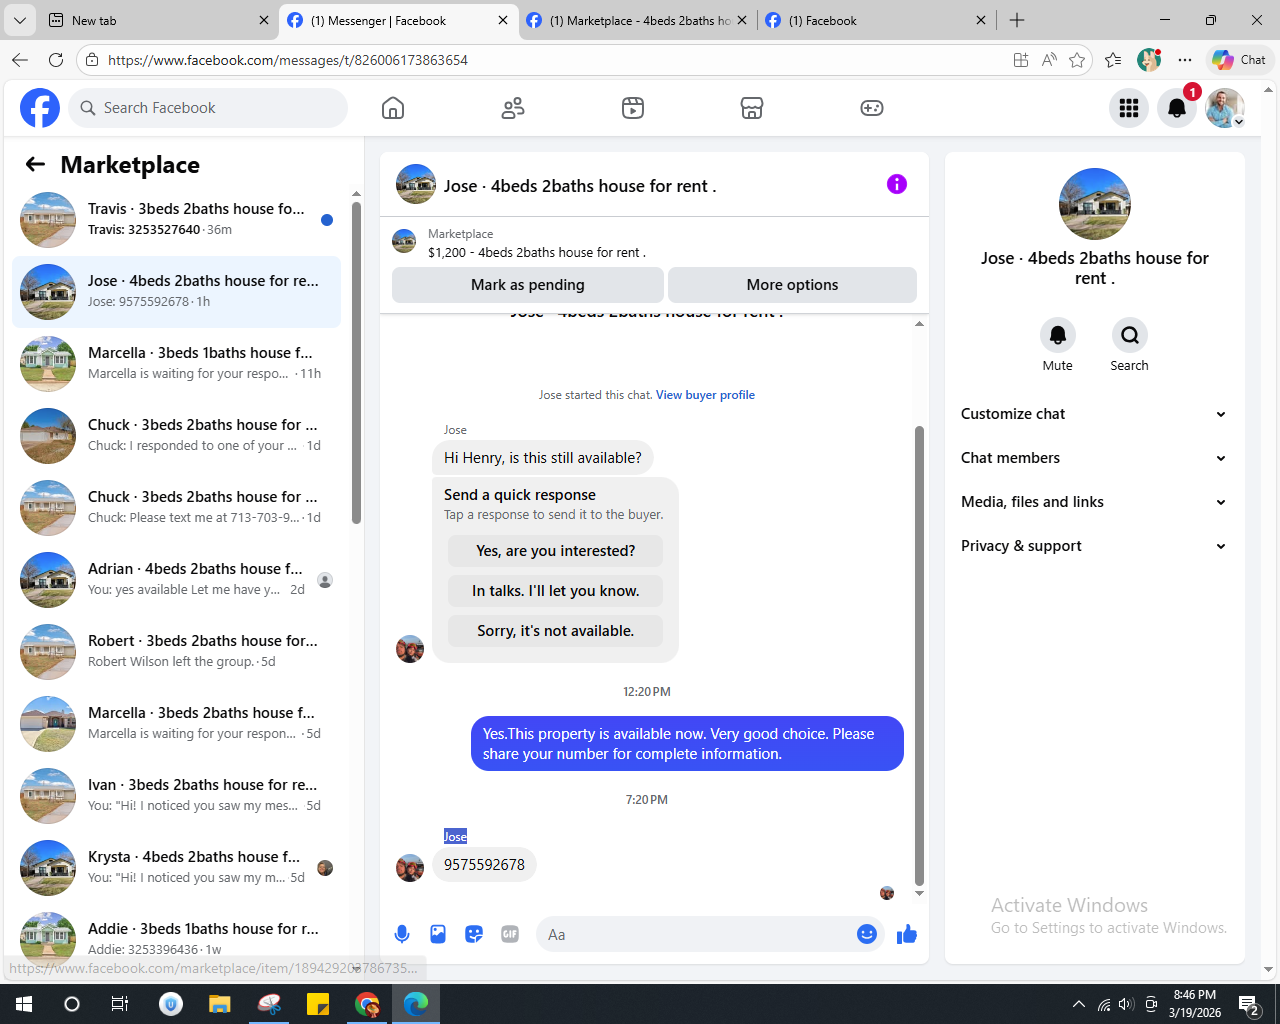Viewport: 1280px width, 1024px height.
Task: Open Chrome from taskbar
Action: tap(367, 1004)
